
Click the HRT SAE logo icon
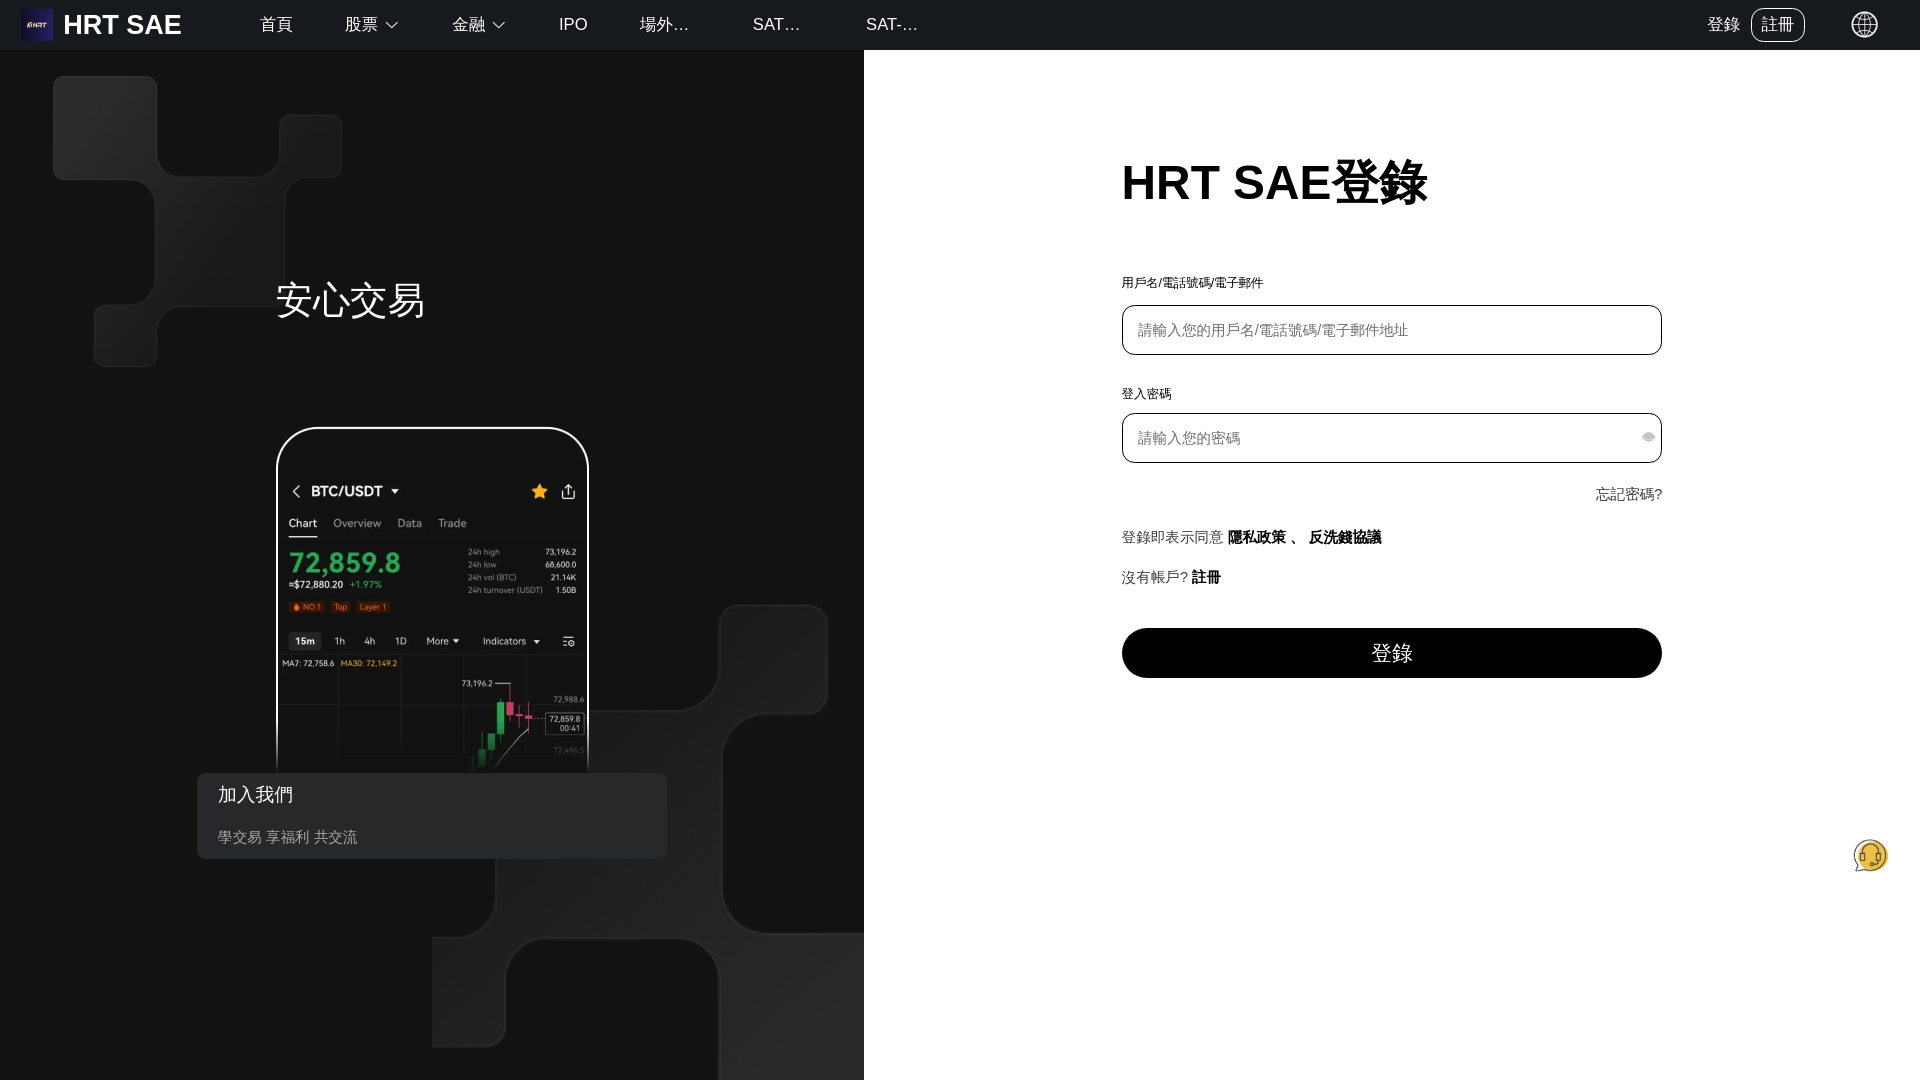coord(37,25)
